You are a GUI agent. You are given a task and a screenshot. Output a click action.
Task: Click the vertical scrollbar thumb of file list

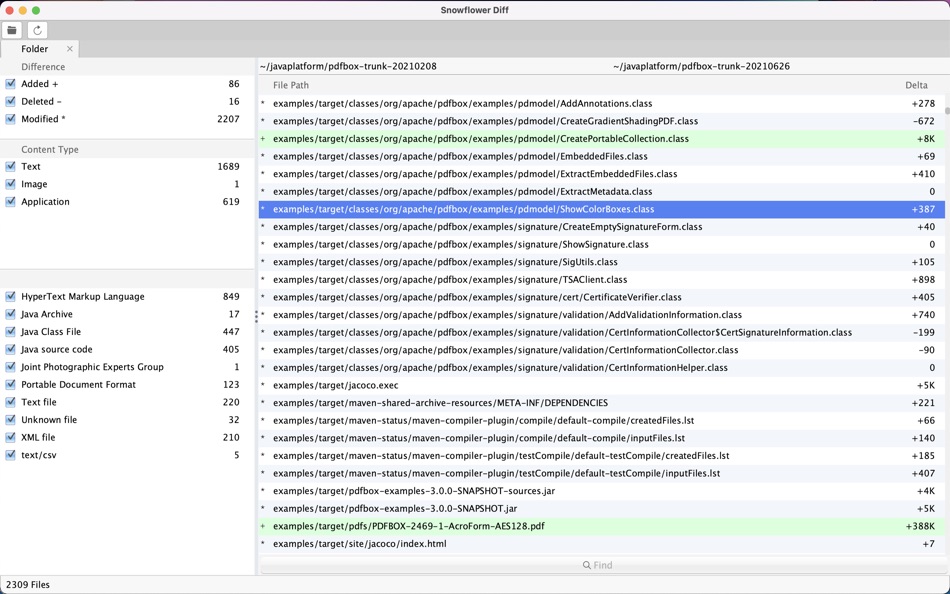pyautogui.click(x=947, y=111)
